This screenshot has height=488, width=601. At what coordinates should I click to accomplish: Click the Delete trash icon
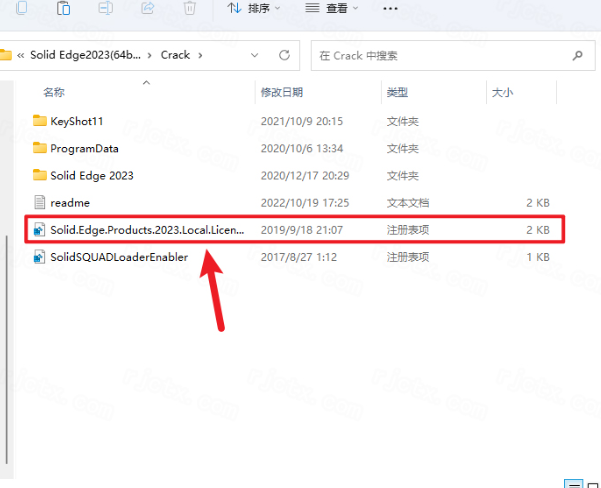(x=190, y=8)
